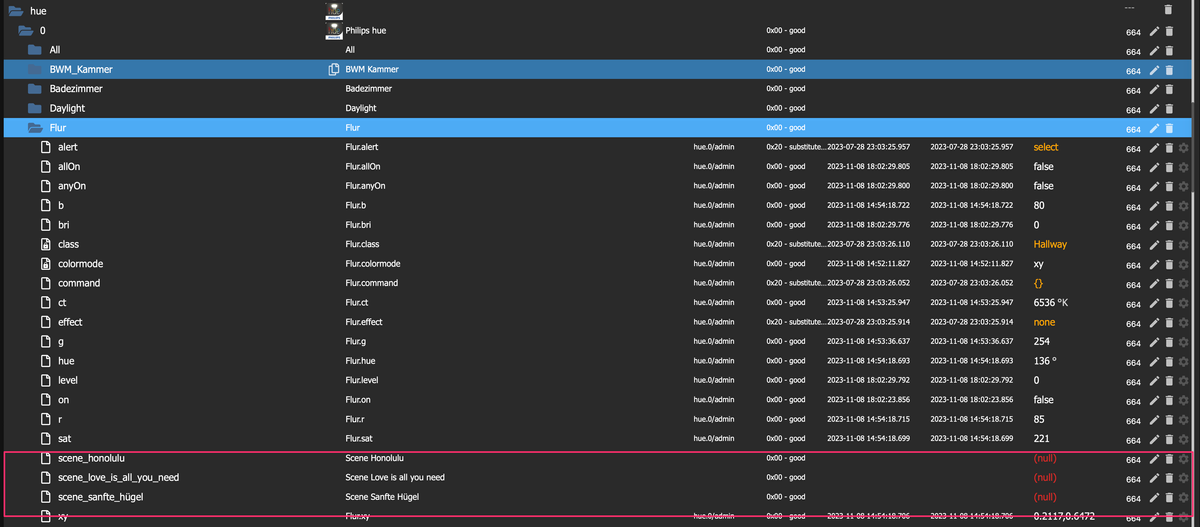The image size is (1200, 527).
Task: Toggle the Flur.anyOn false value
Action: (1045, 186)
